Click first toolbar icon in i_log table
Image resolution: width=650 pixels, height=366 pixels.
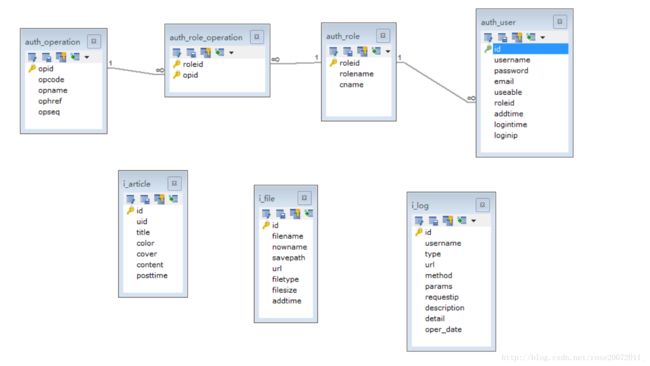tap(419, 221)
